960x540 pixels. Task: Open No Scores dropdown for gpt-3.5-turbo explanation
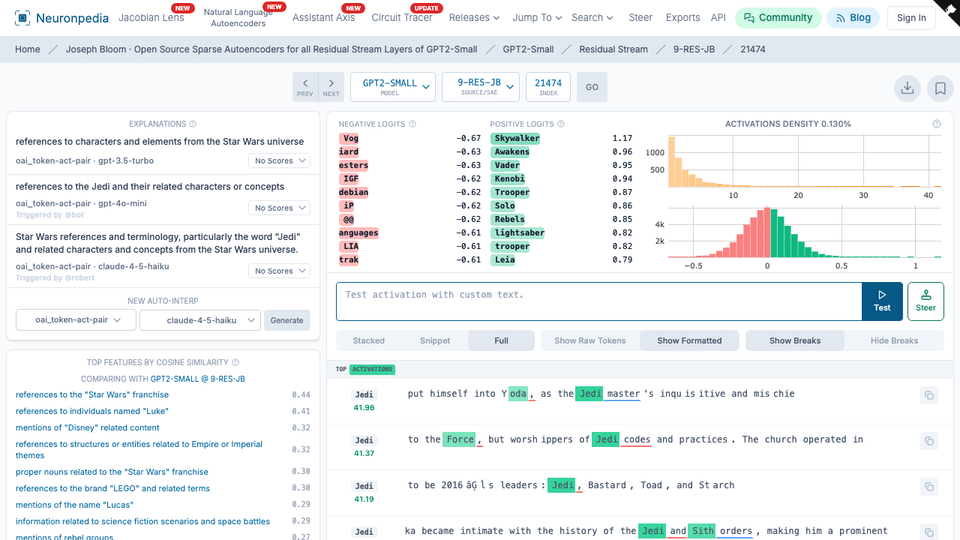coord(279,160)
